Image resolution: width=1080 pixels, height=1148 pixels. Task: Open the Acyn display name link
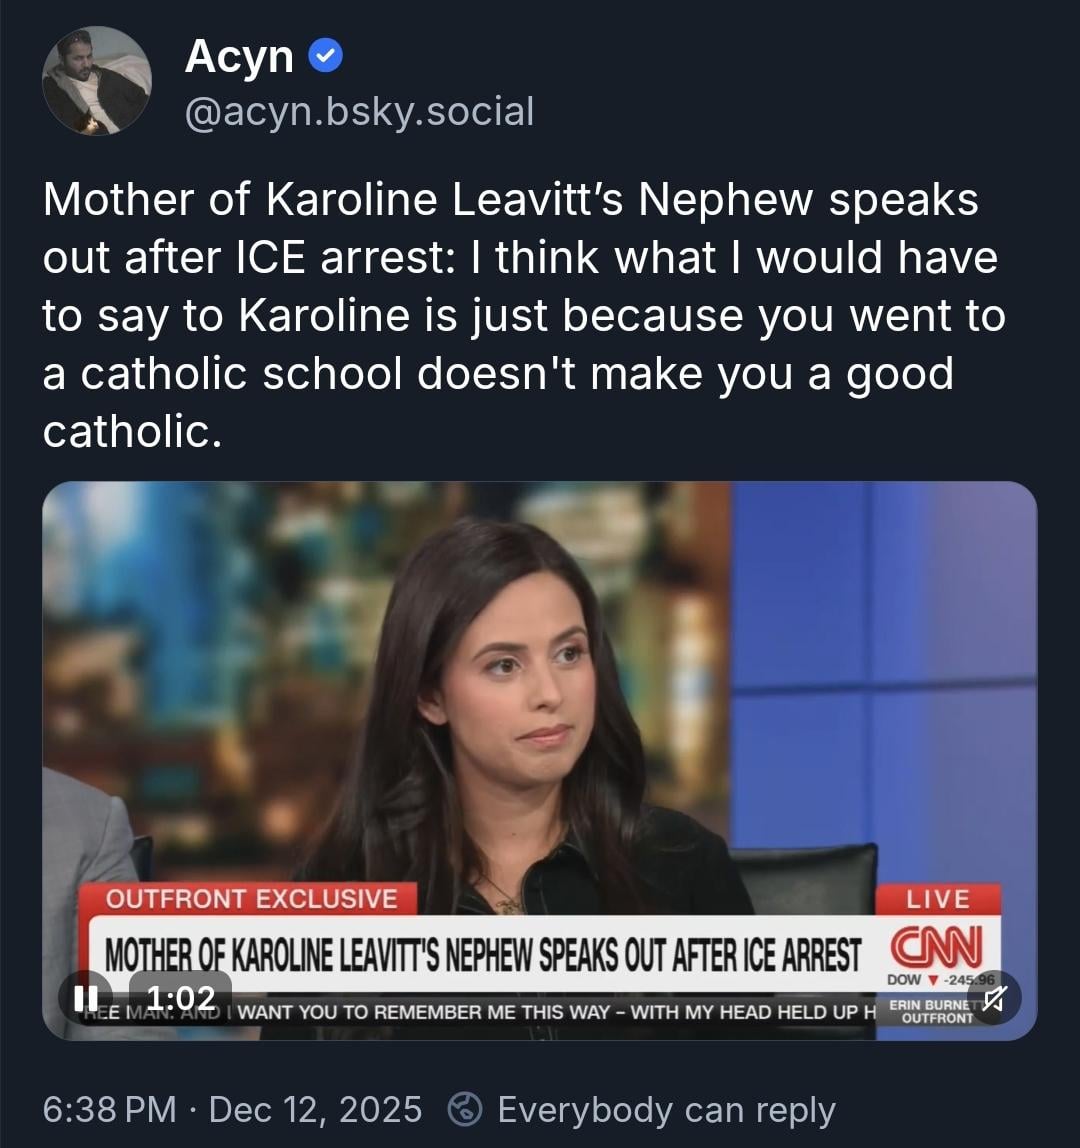click(x=239, y=56)
